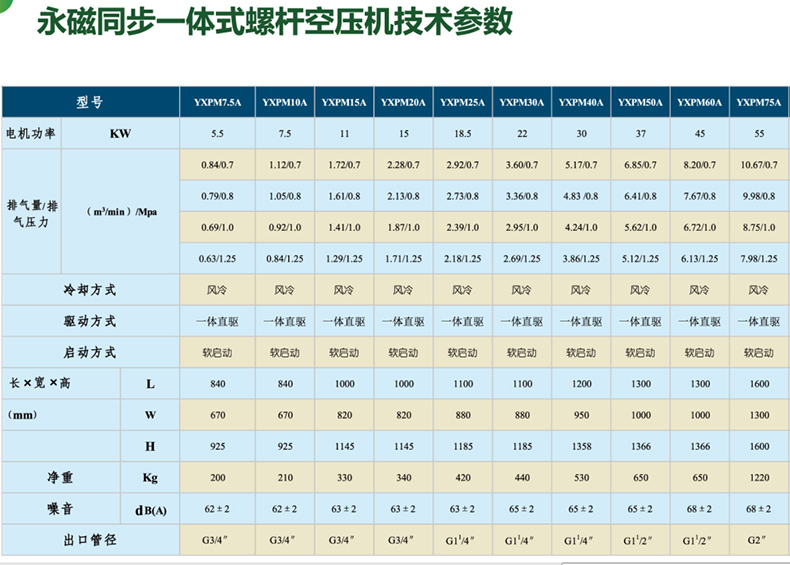The image size is (790, 565).
Task: Select the 型号 header cell
Action: point(90,102)
